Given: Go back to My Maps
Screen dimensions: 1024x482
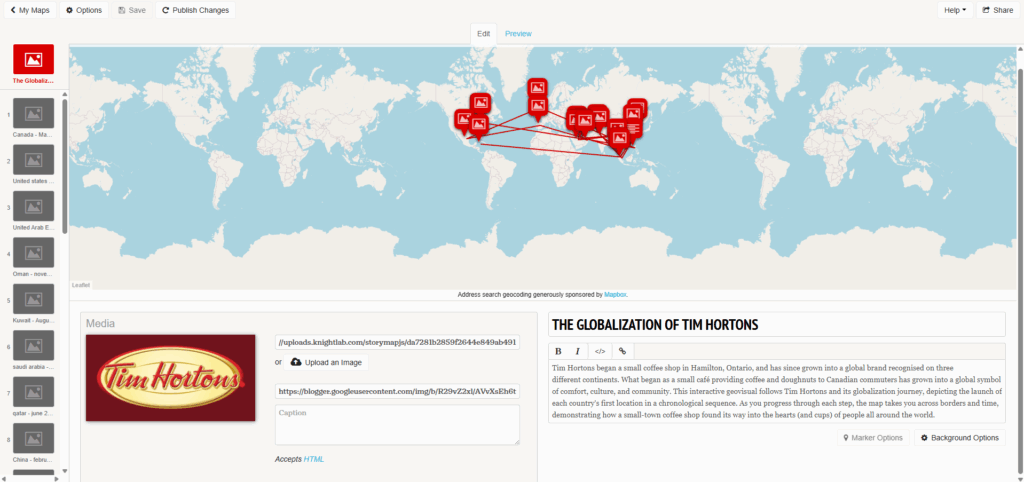Looking at the screenshot, I should pyautogui.click(x=28, y=10).
